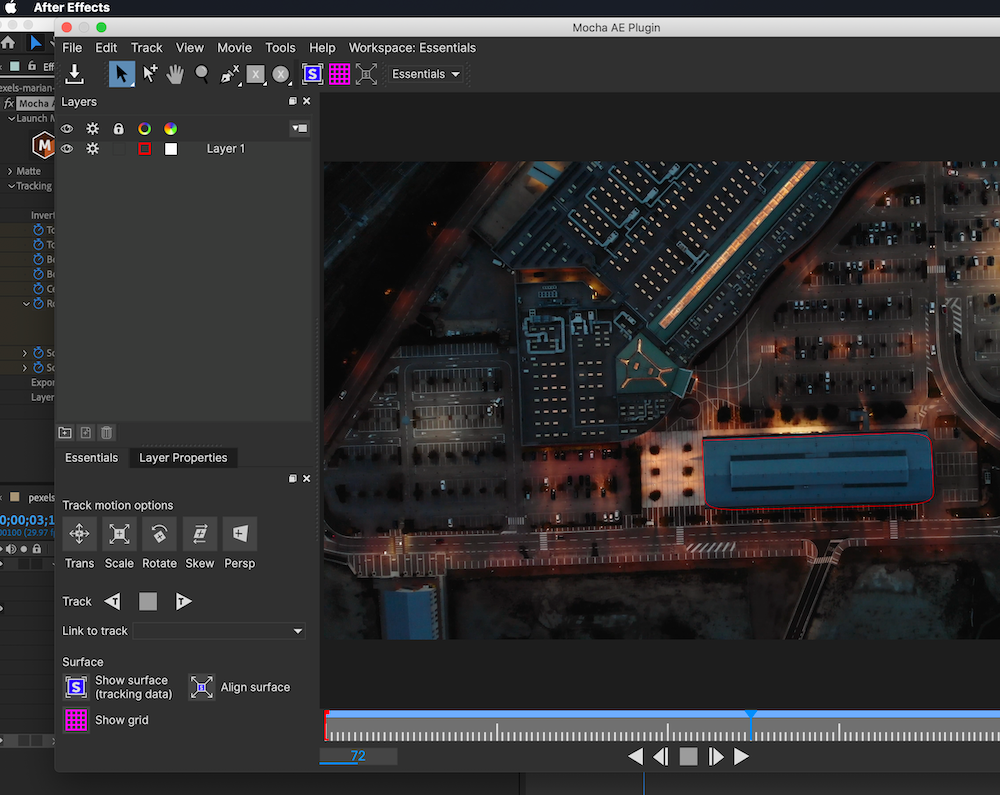The image size is (1000, 795).
Task: Open the Essentials workspace dropdown
Action: [426, 74]
